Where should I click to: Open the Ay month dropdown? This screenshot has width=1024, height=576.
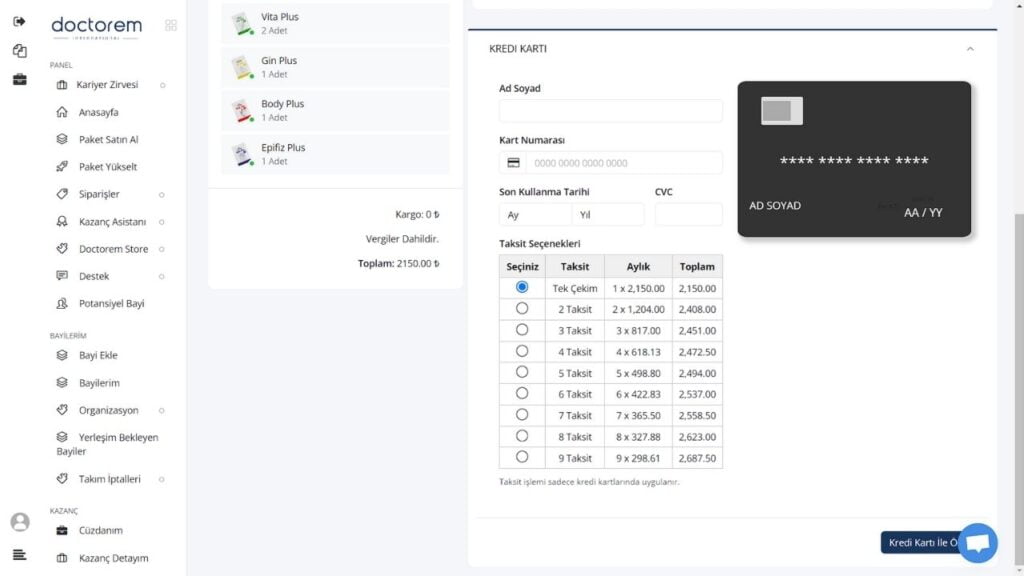point(536,215)
